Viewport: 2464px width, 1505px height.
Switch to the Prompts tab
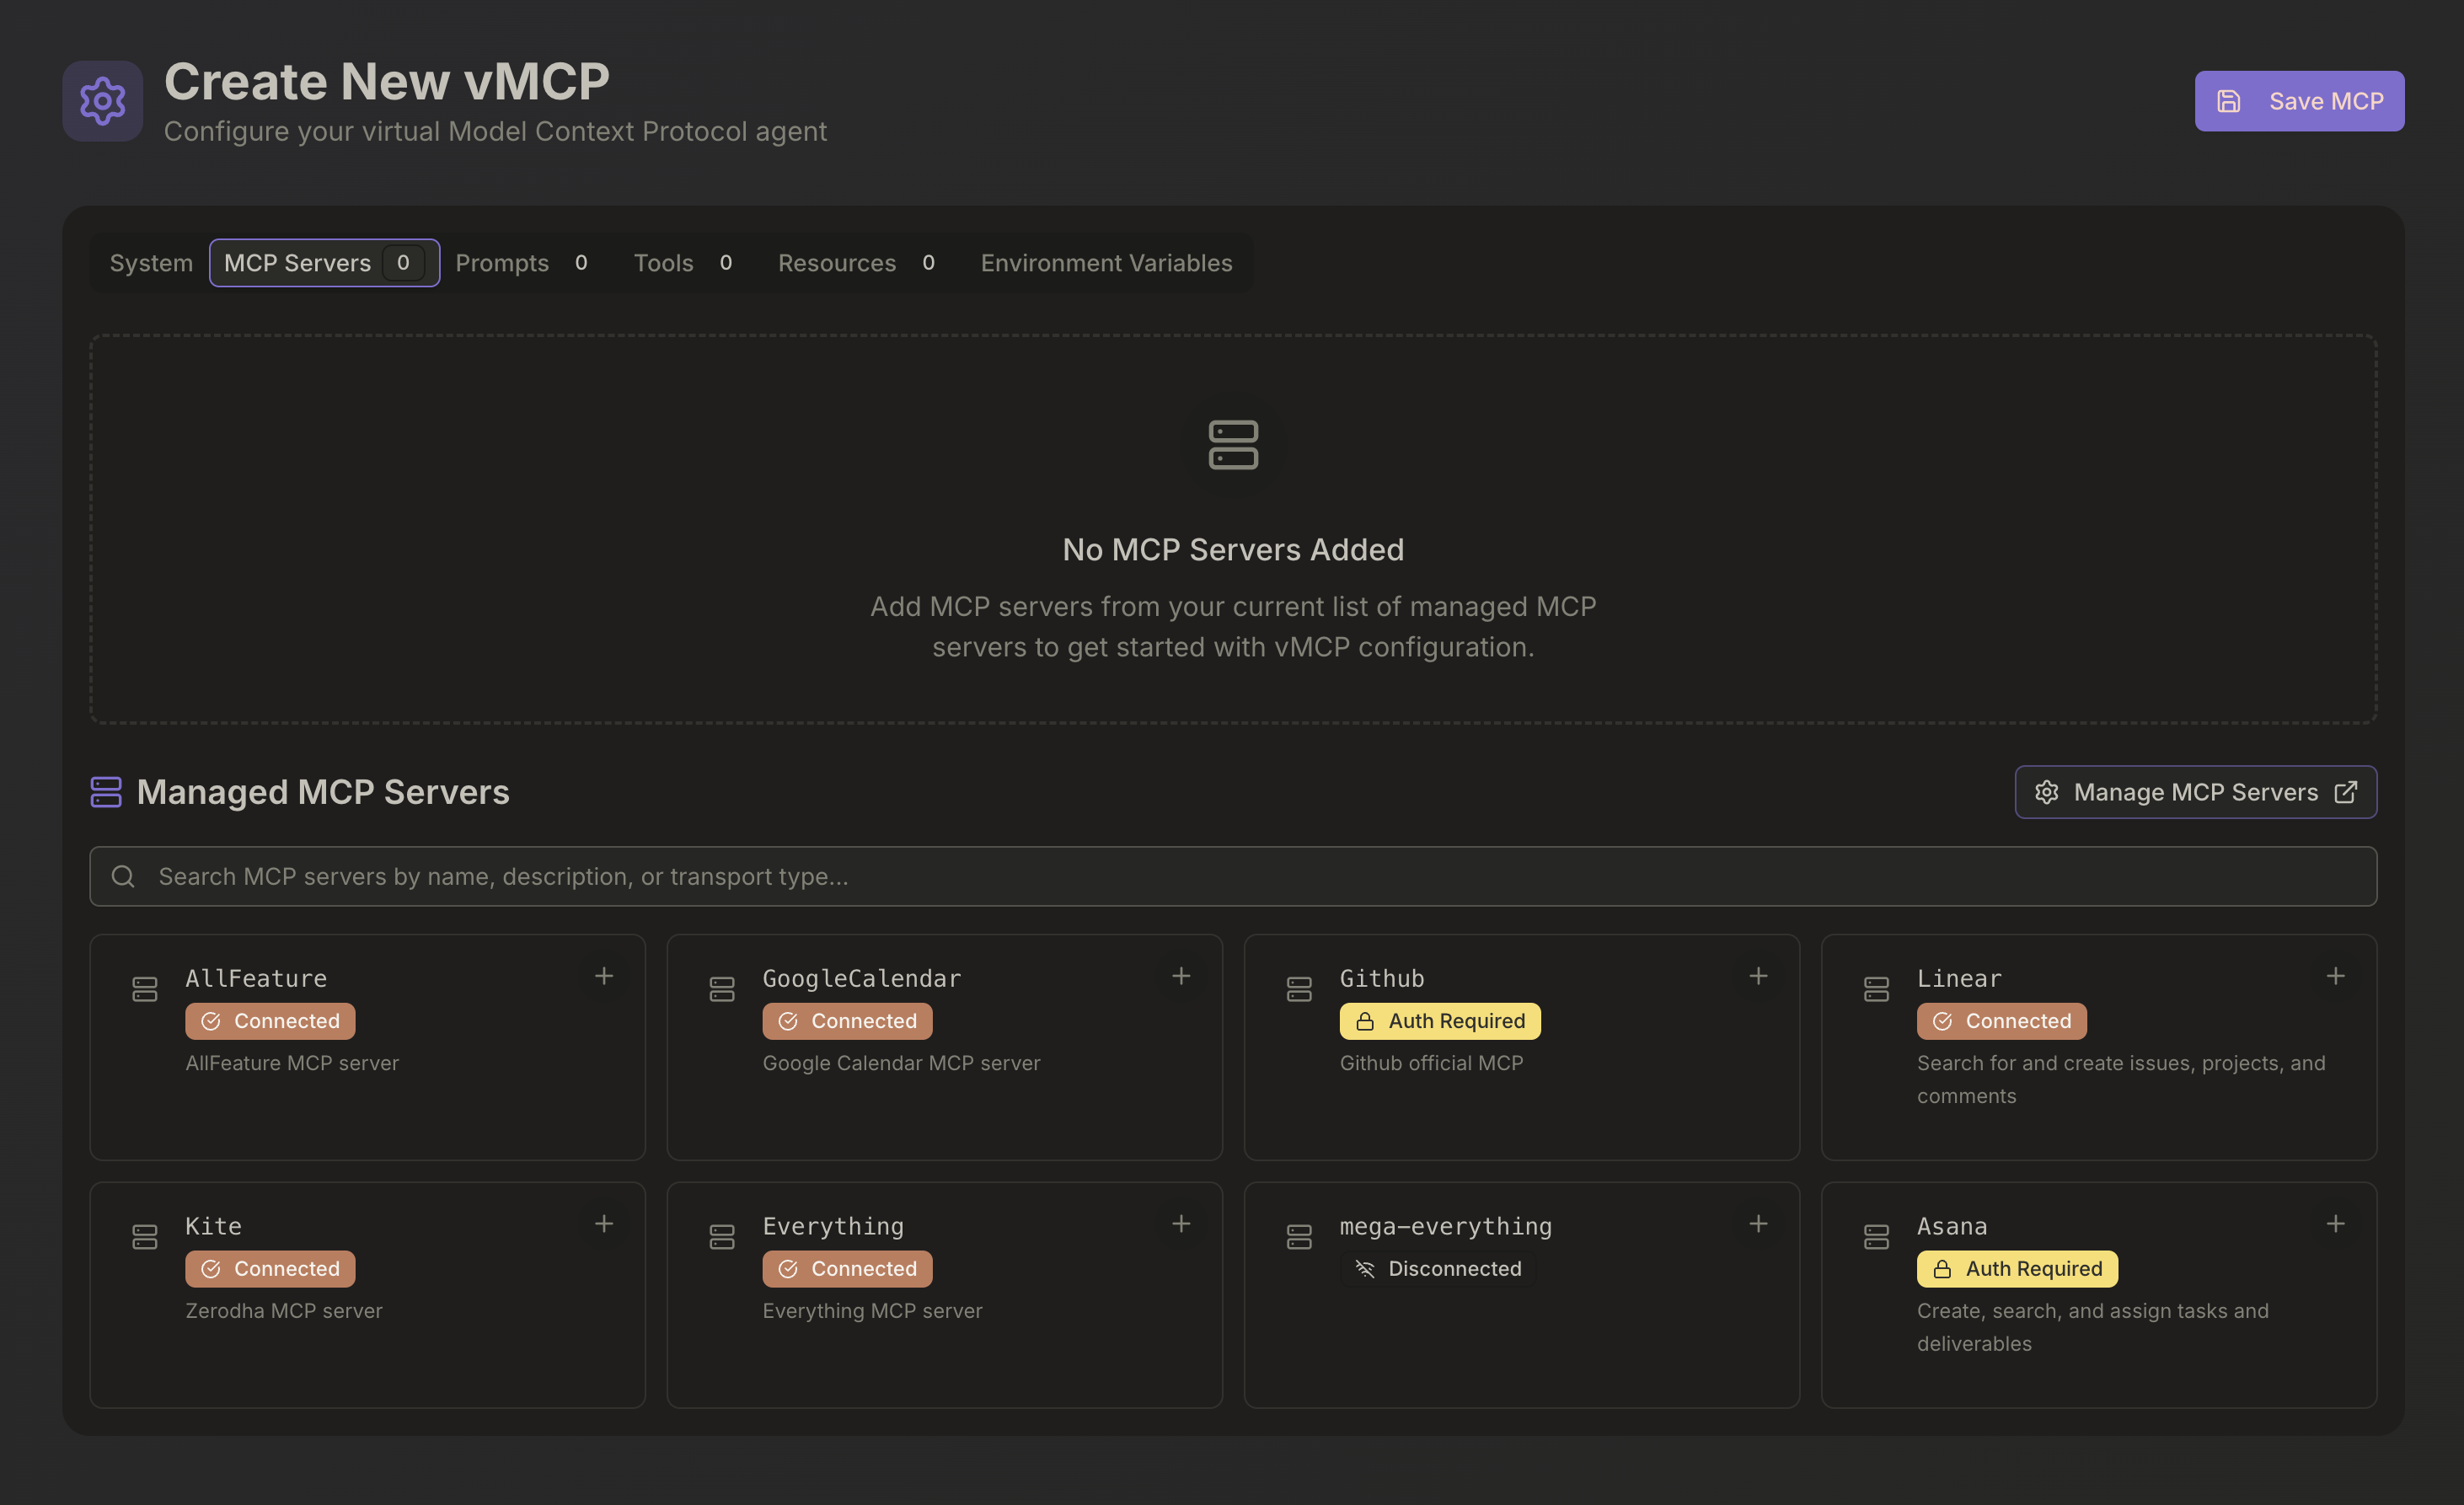tap(502, 262)
